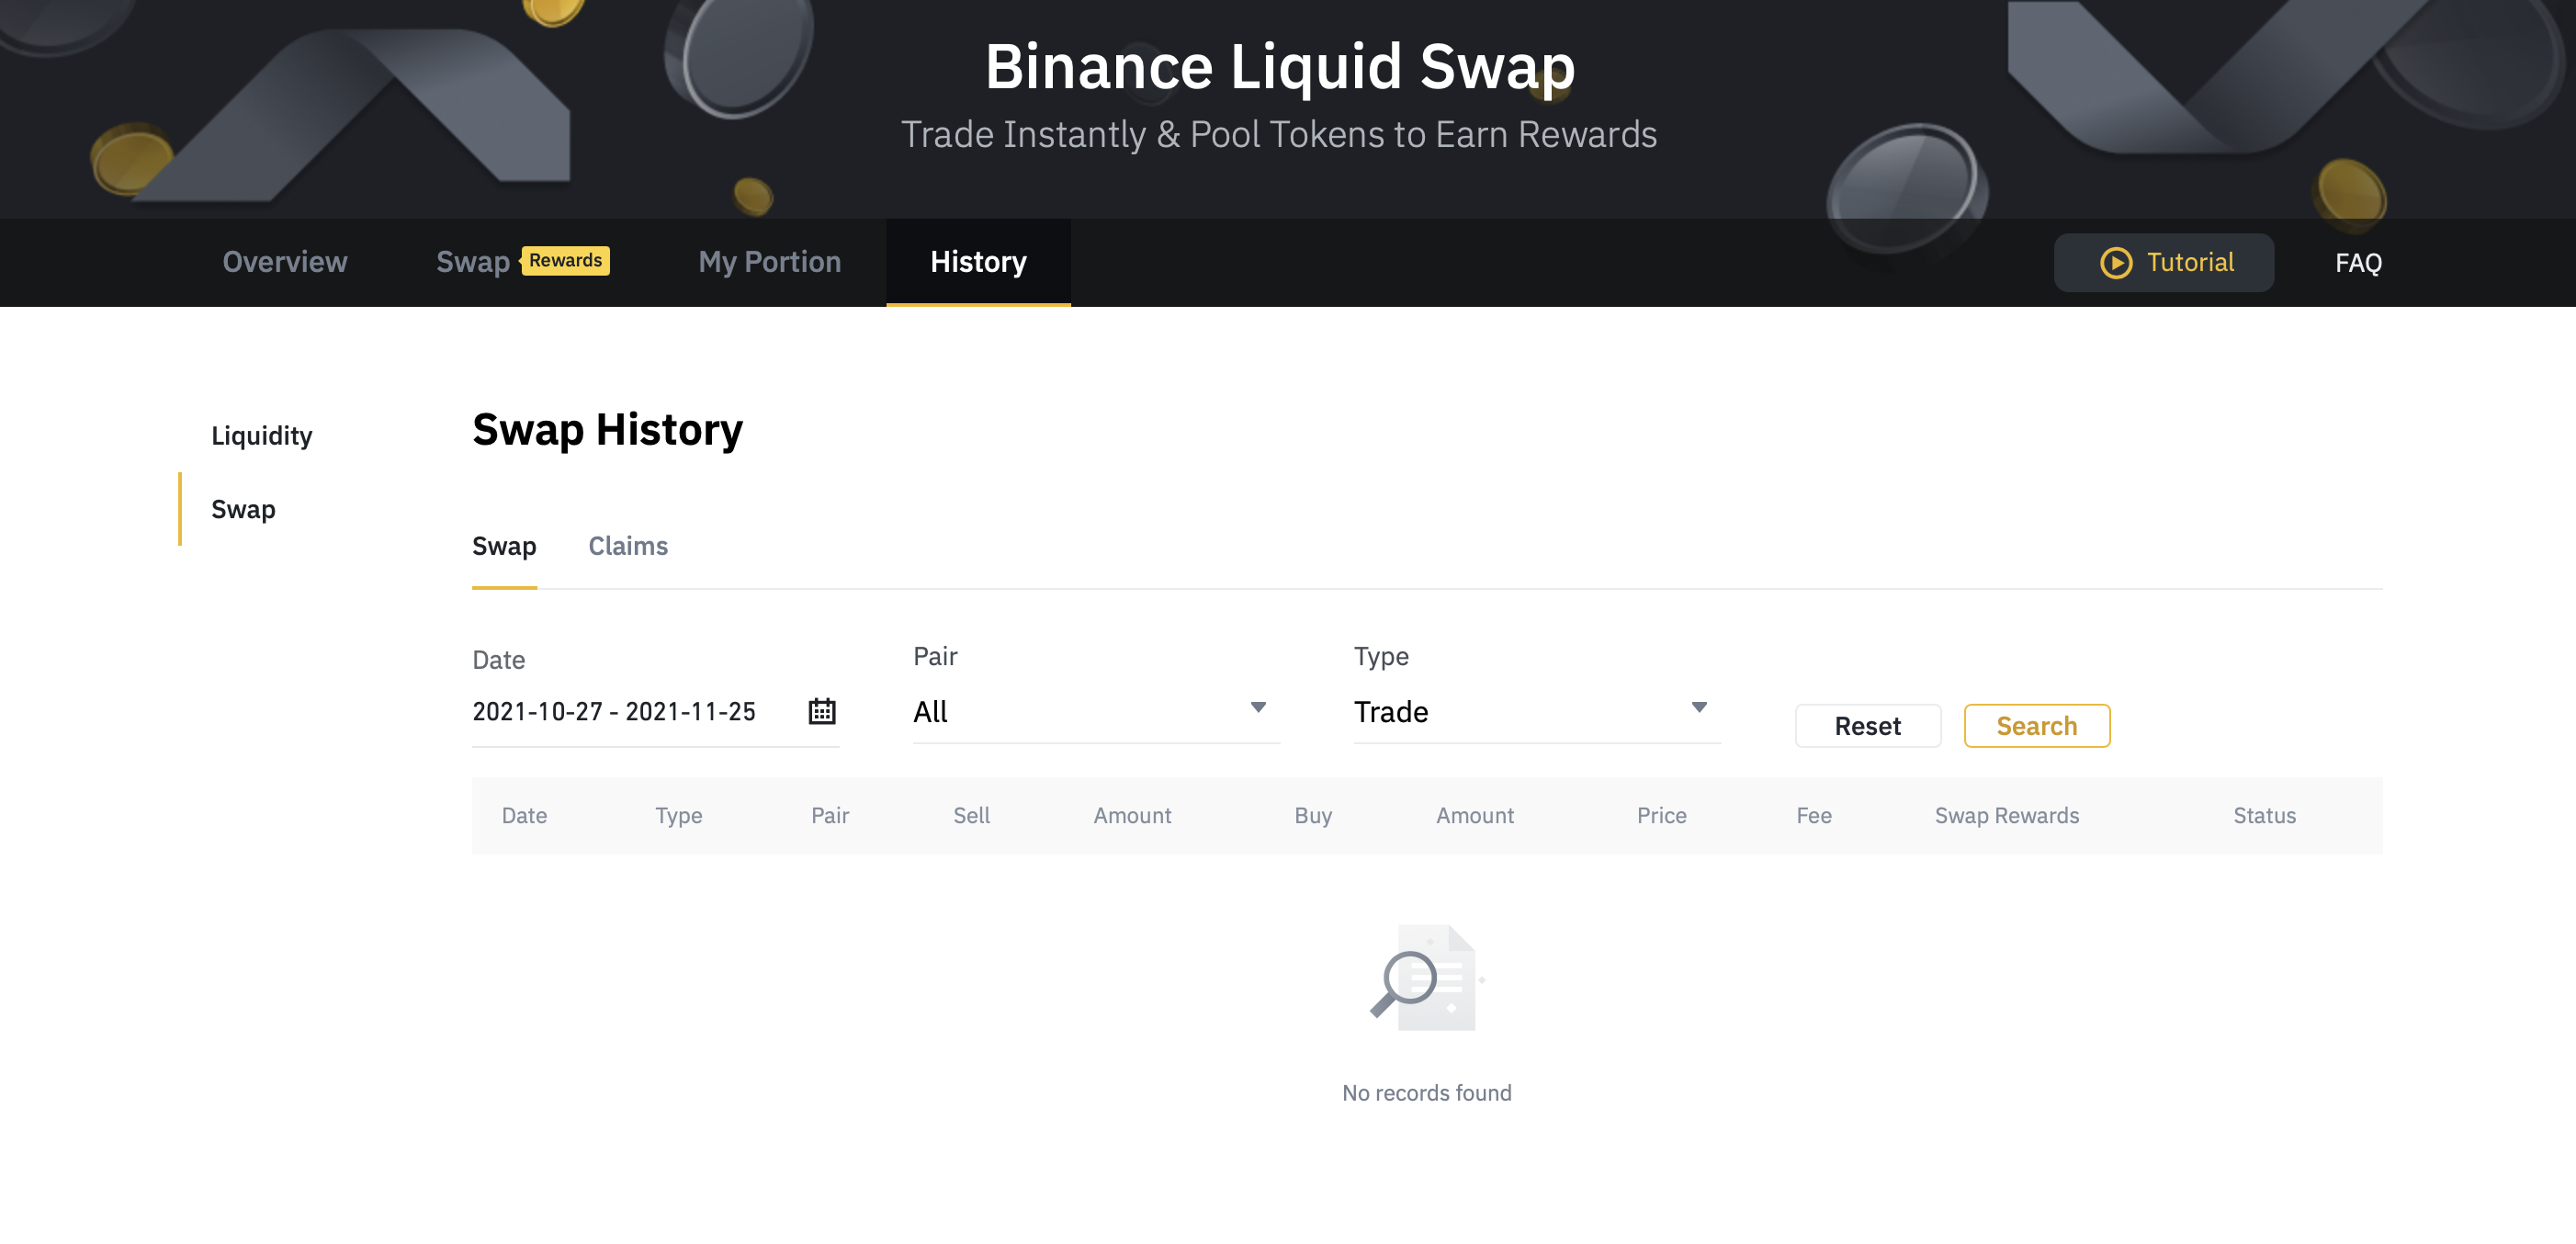Expand the Type dropdown arrow
Image resolution: width=2576 pixels, height=1244 pixels.
[1698, 707]
